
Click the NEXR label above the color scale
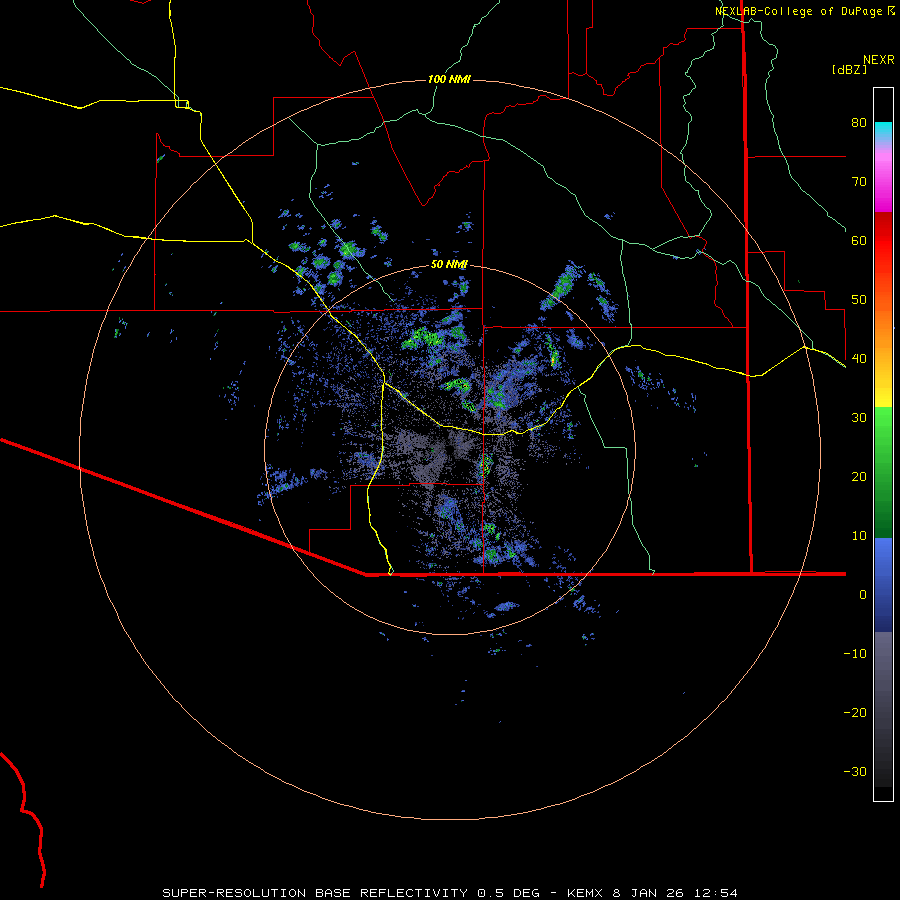tap(879, 60)
